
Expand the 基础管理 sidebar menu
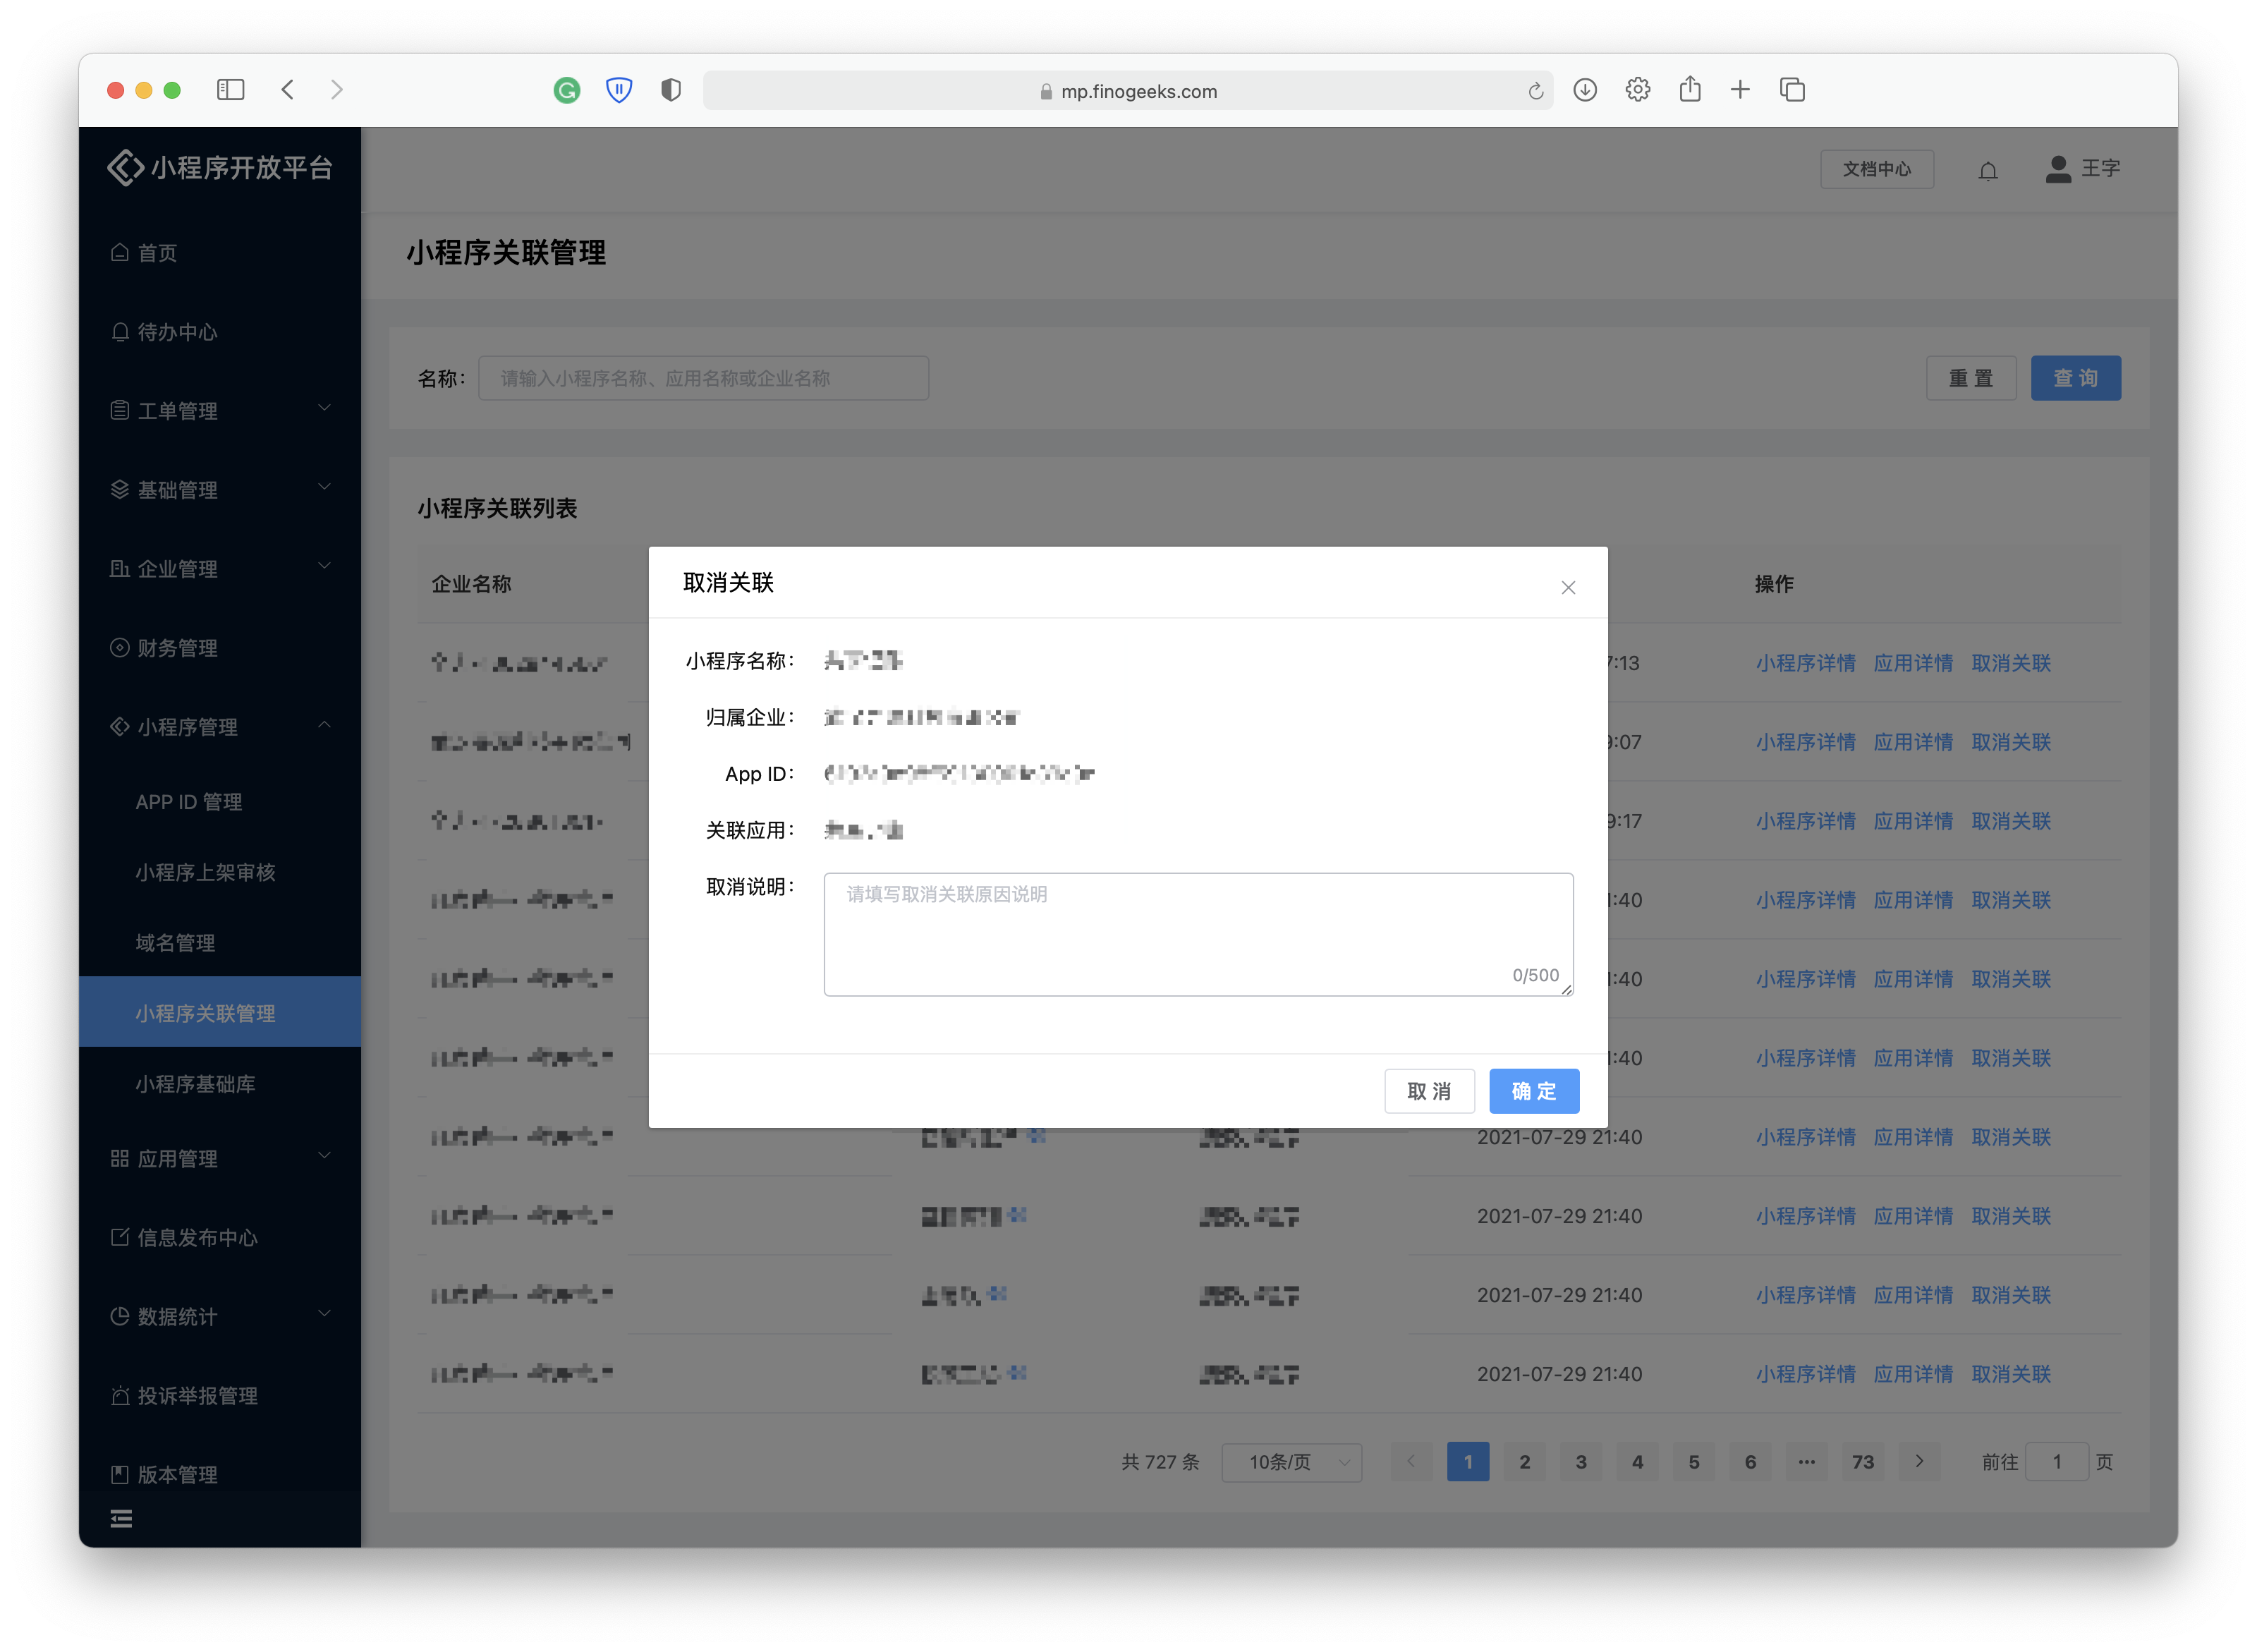click(x=220, y=490)
